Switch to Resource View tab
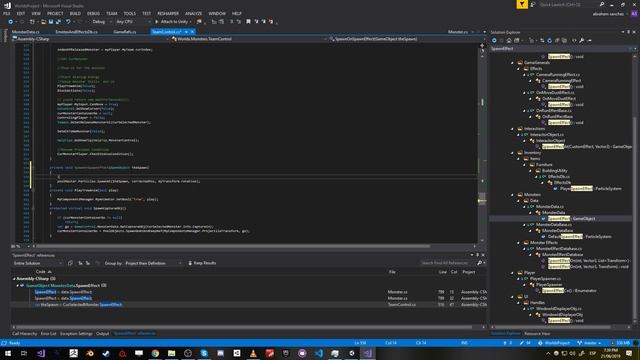The height and width of the screenshot is (360, 640). (x=537, y=333)
